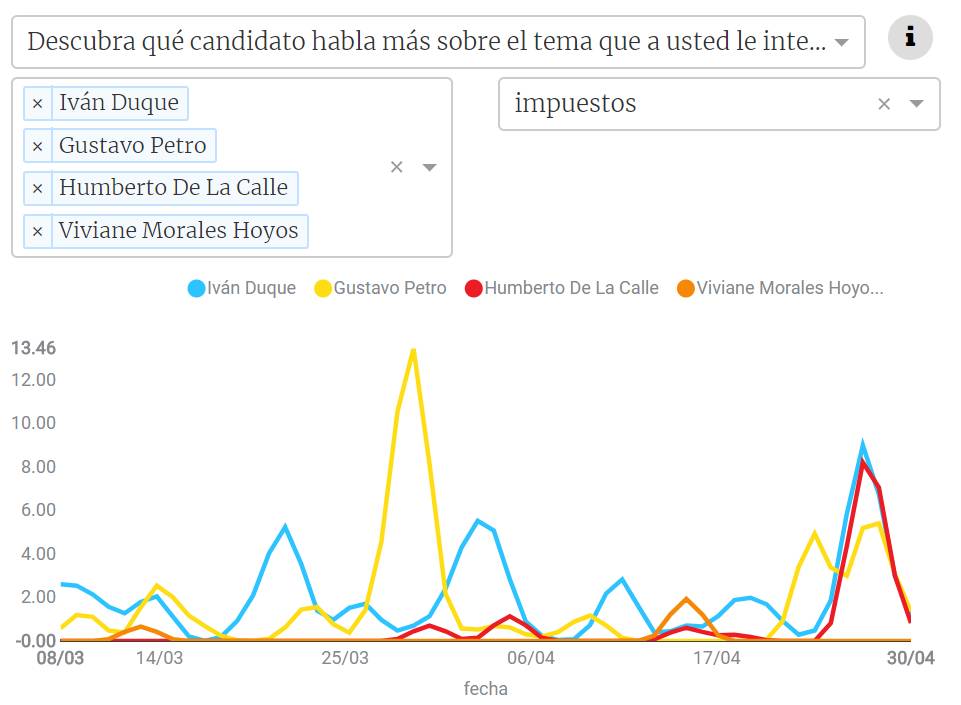
Task: Open the 'Descubra qué candidato' dropdown
Action: coord(842,42)
